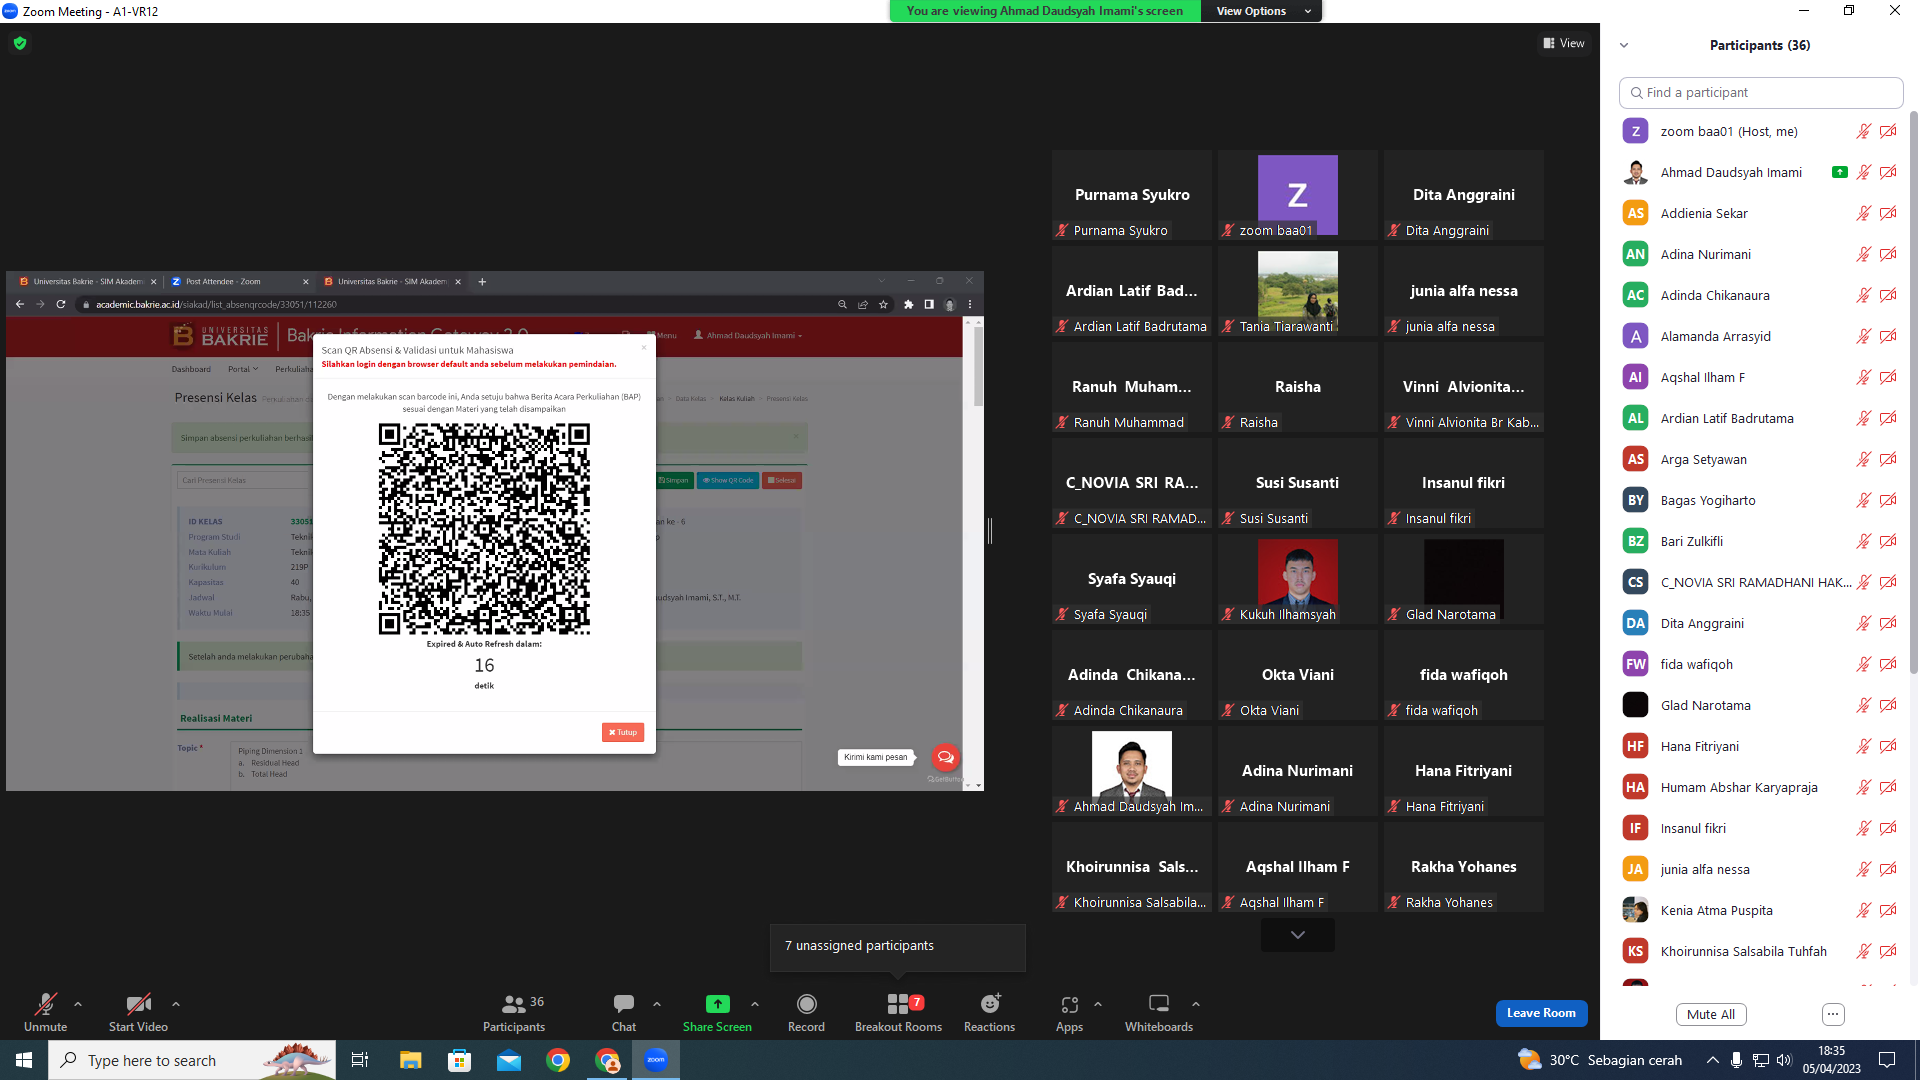Open the Dashboard menu item

tap(191, 369)
